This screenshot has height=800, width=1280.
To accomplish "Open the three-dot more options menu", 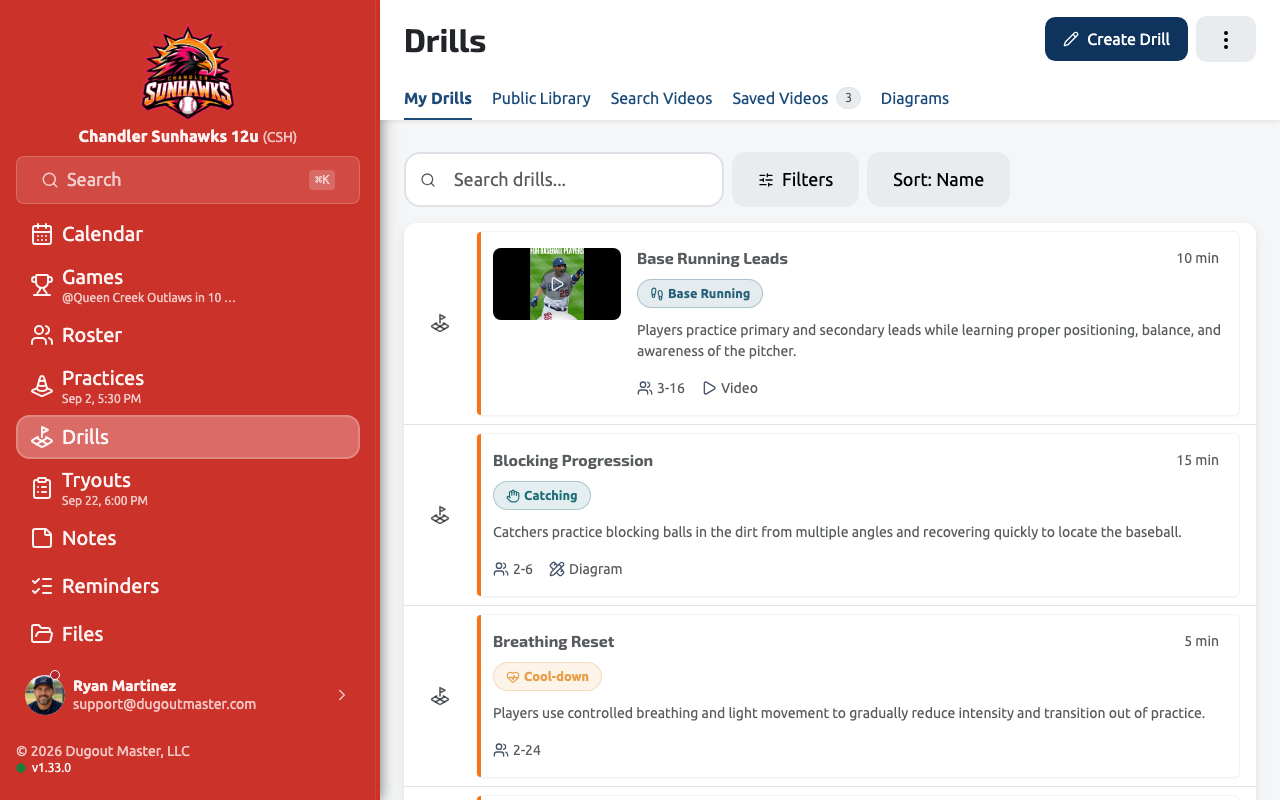I will (x=1226, y=39).
